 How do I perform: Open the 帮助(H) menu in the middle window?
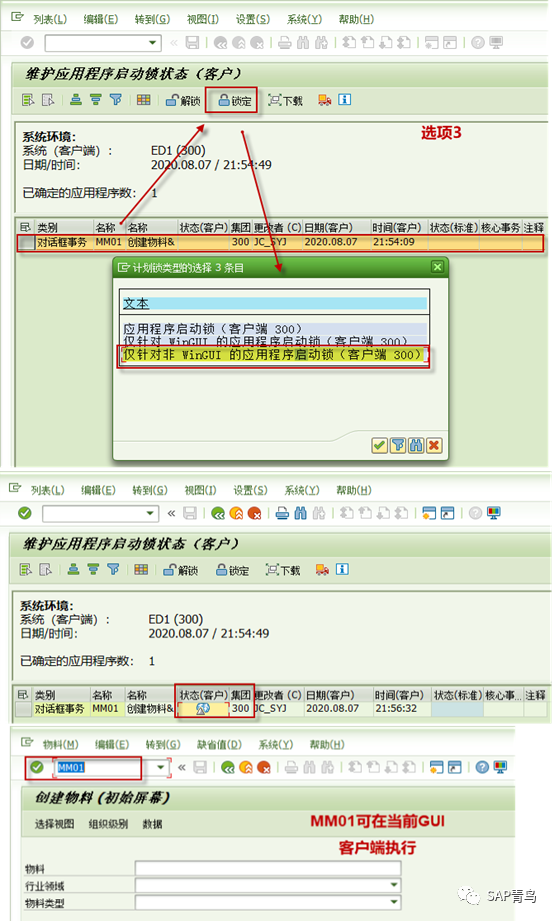click(354, 490)
